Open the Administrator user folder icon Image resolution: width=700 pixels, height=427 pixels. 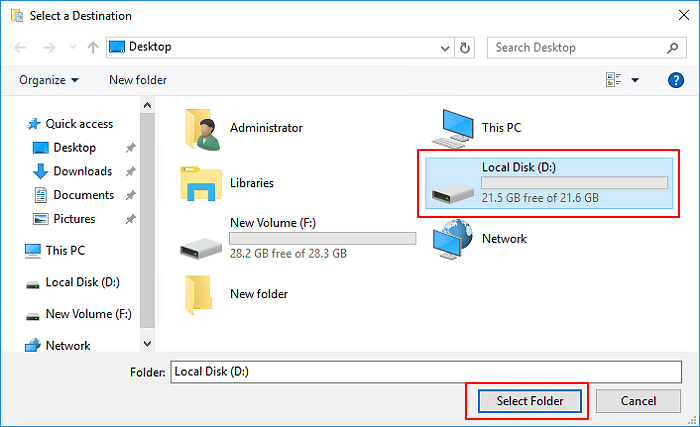[201, 127]
